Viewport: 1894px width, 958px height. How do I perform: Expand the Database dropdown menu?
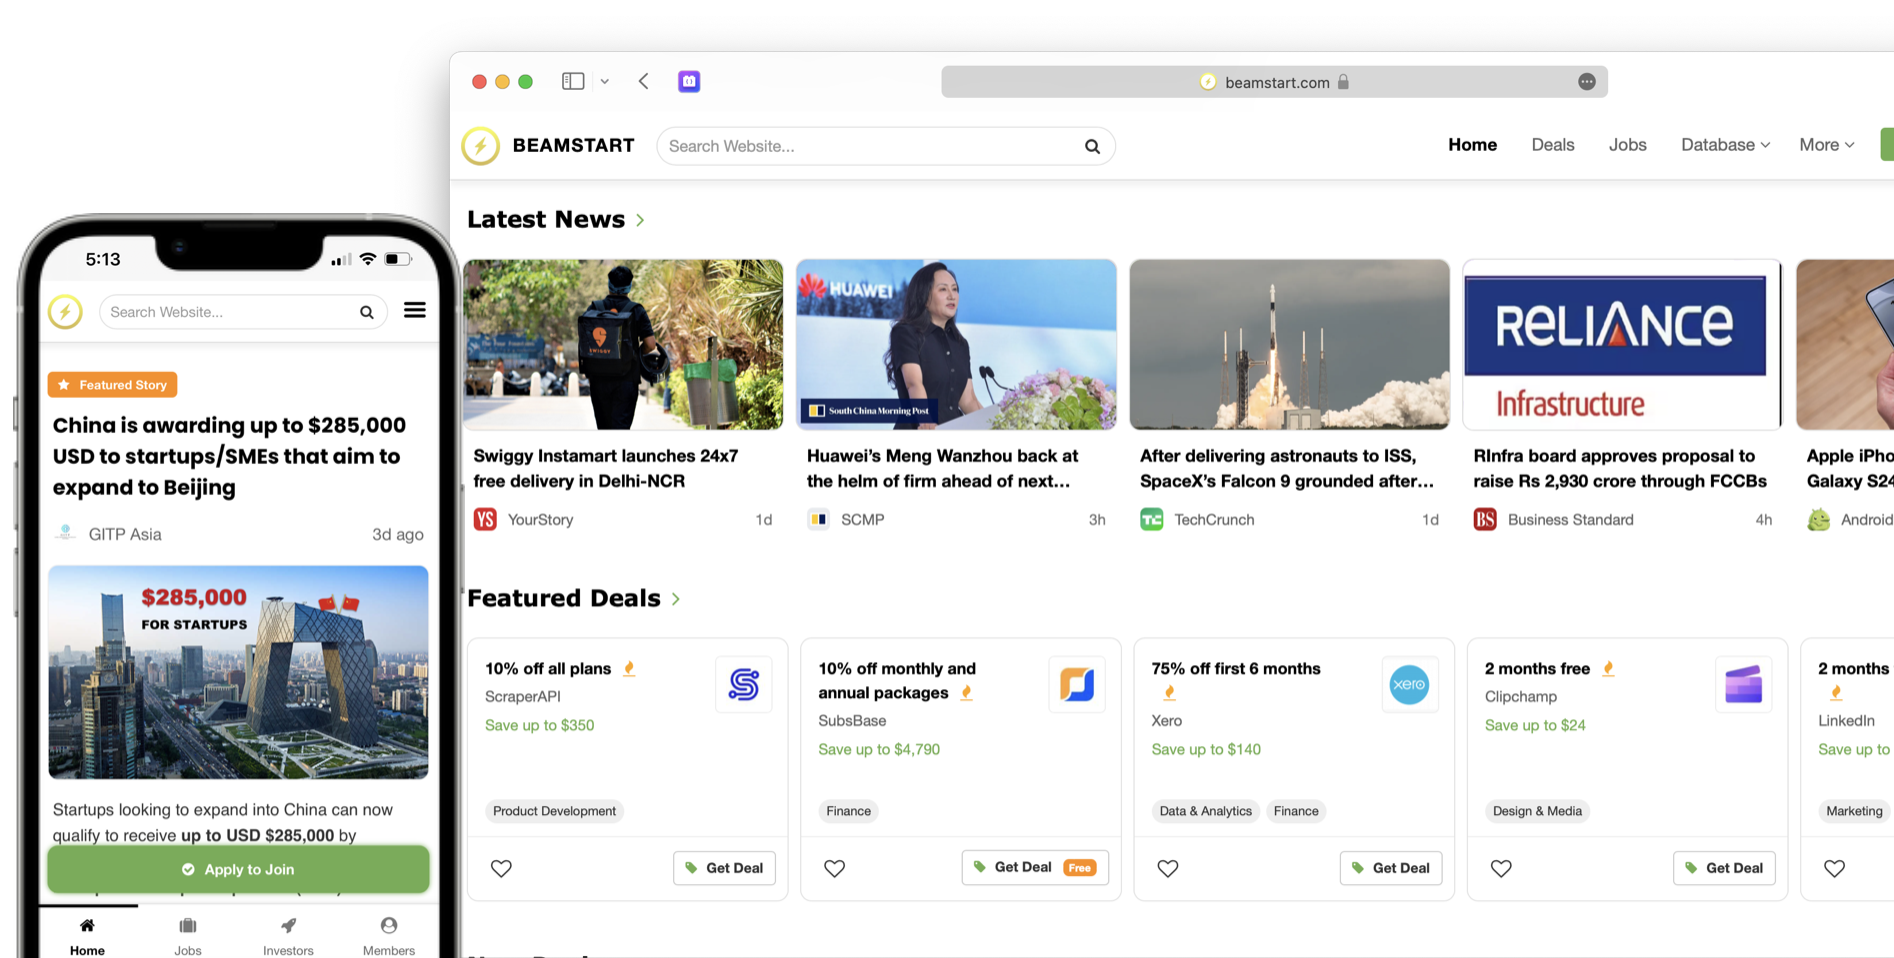1725,145
